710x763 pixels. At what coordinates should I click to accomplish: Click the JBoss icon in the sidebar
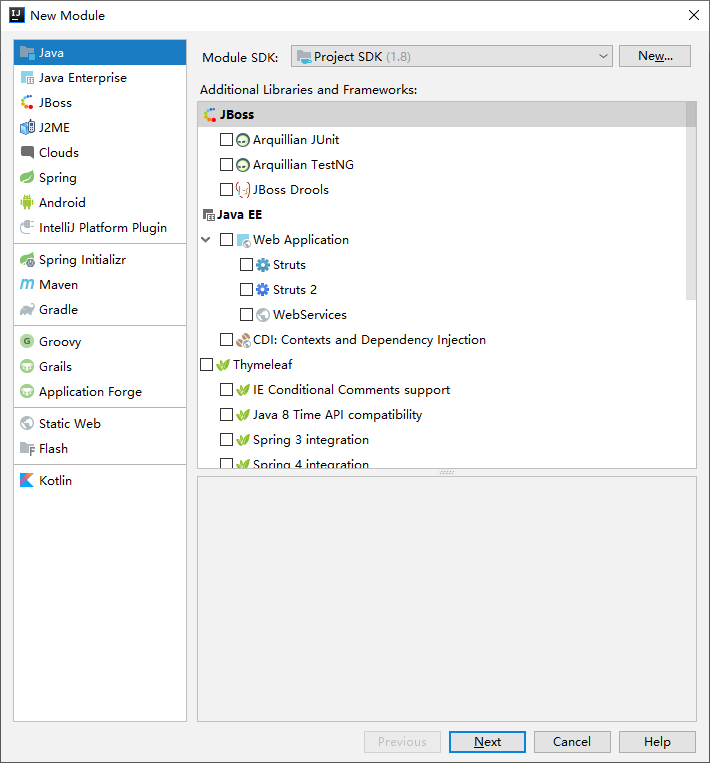28,103
